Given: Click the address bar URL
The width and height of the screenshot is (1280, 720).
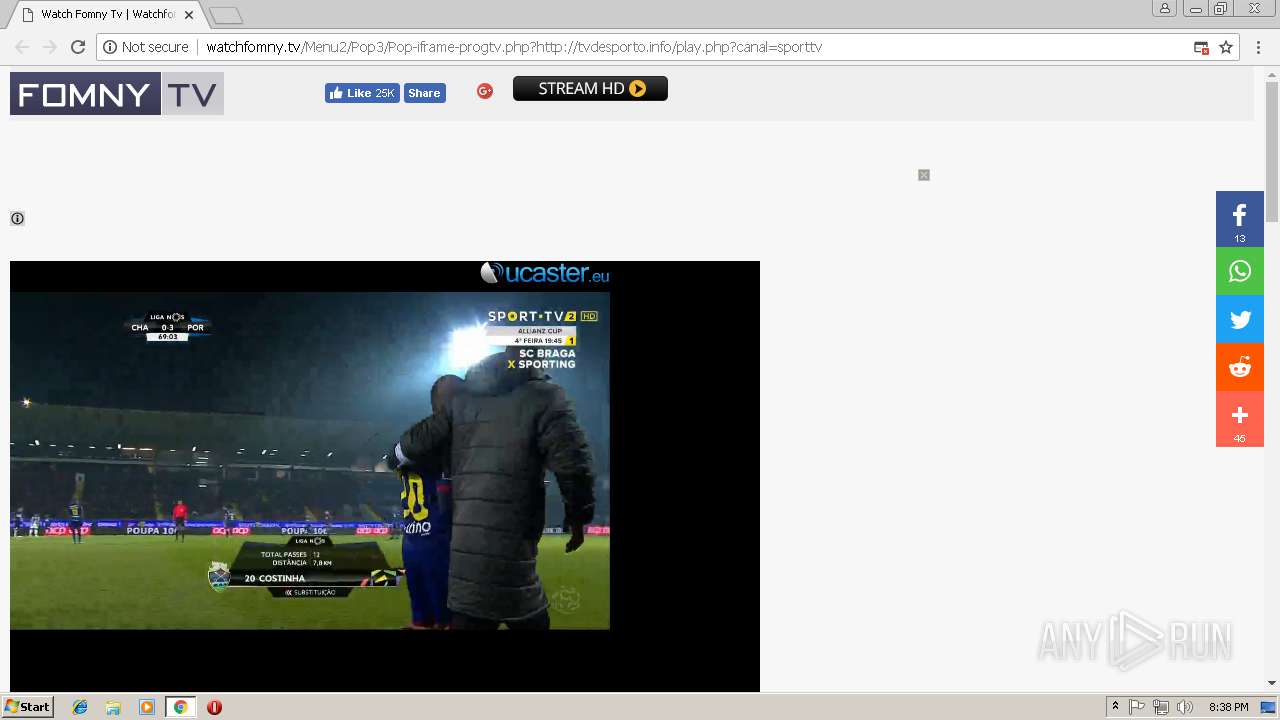Looking at the screenshot, I should [514, 47].
